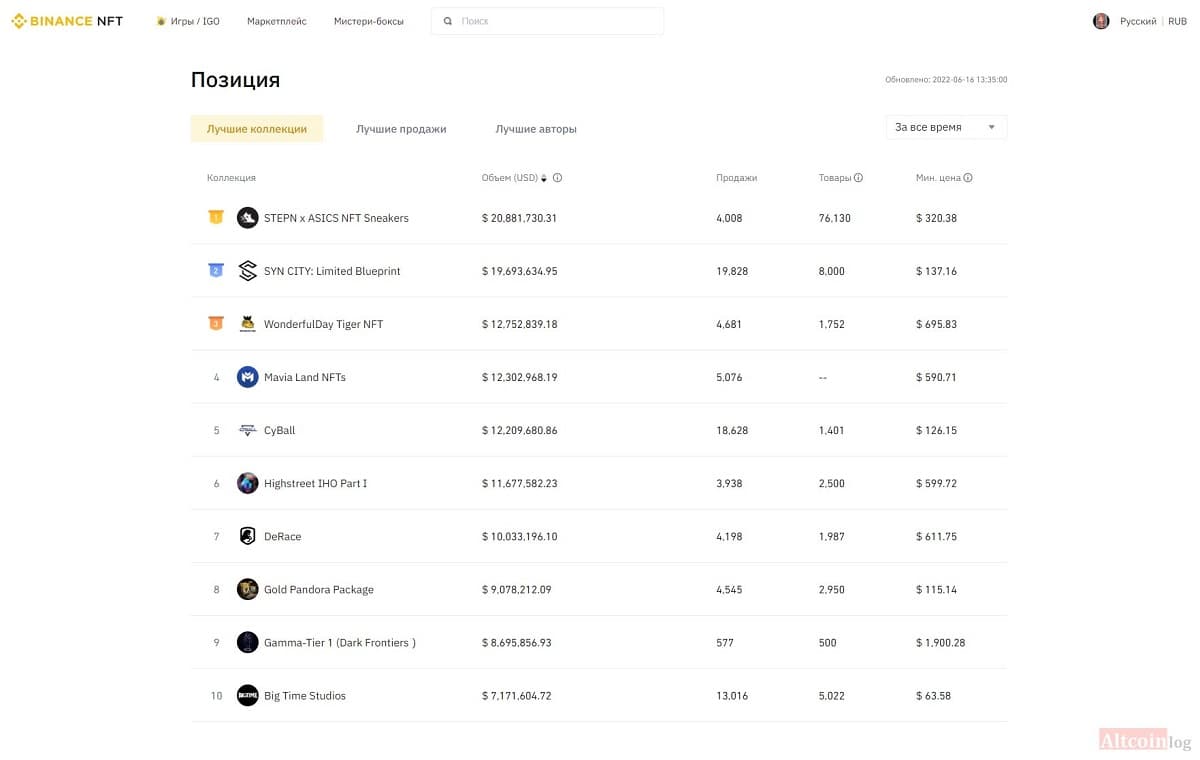Open the RUB currency selector
Image resolution: width=1200 pixels, height=760 pixels.
[x=1177, y=21]
